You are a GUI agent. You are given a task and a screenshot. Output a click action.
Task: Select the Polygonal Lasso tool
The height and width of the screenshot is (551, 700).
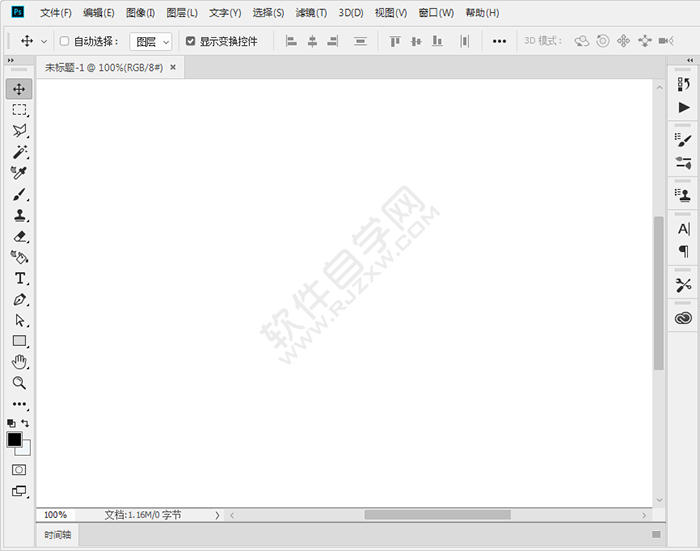coord(19,131)
